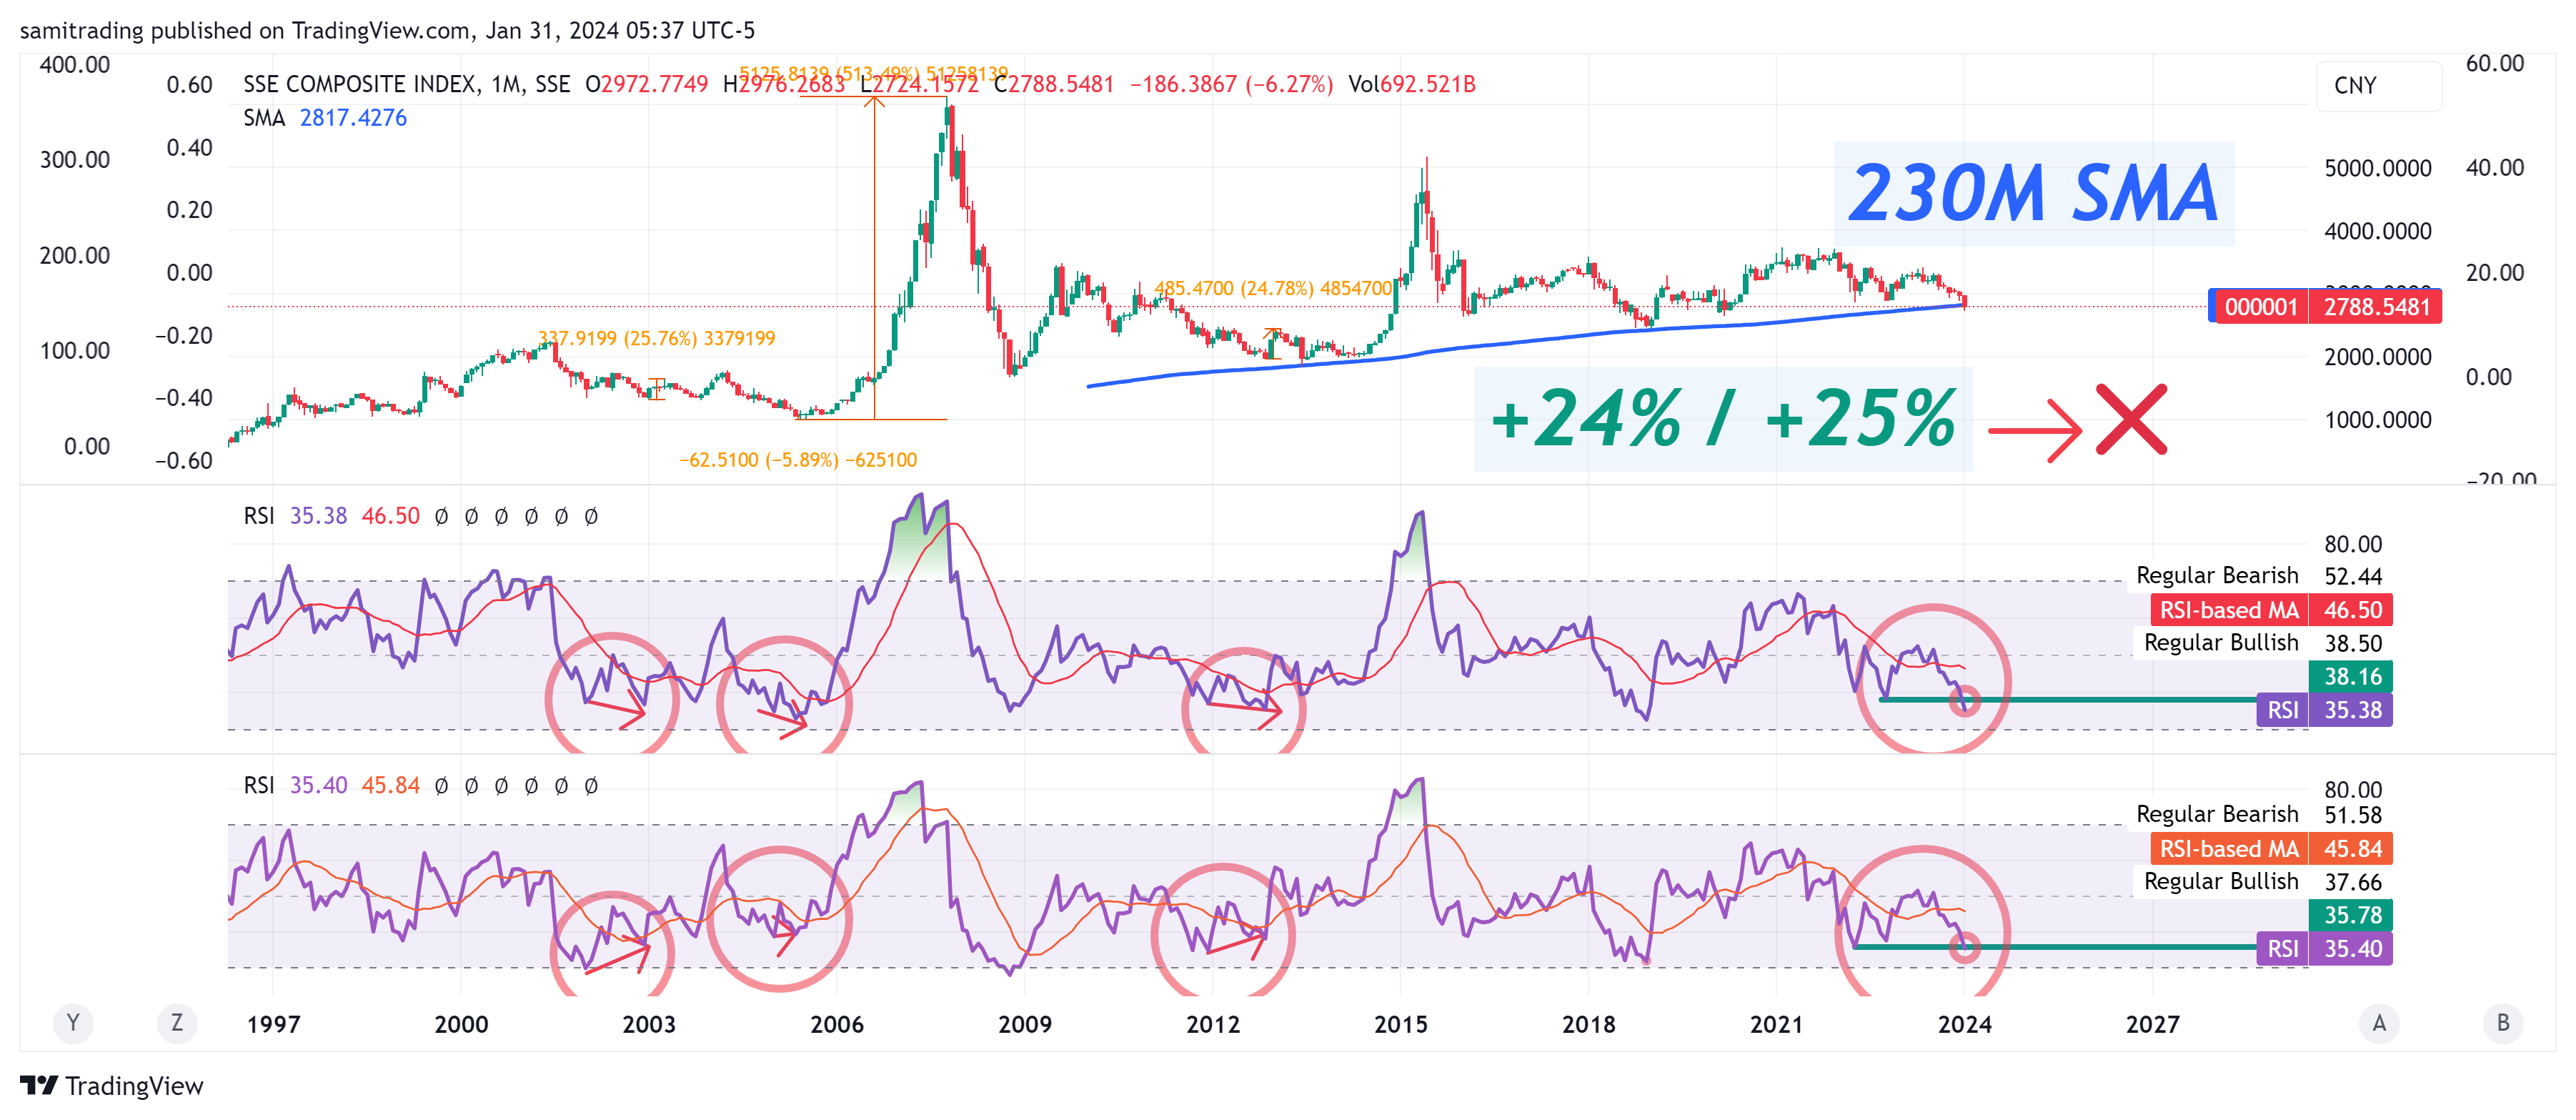This screenshot has width=2576, height=1120.
Task: Click the -186.3867 (-6.27%) change value
Action: click(1231, 85)
